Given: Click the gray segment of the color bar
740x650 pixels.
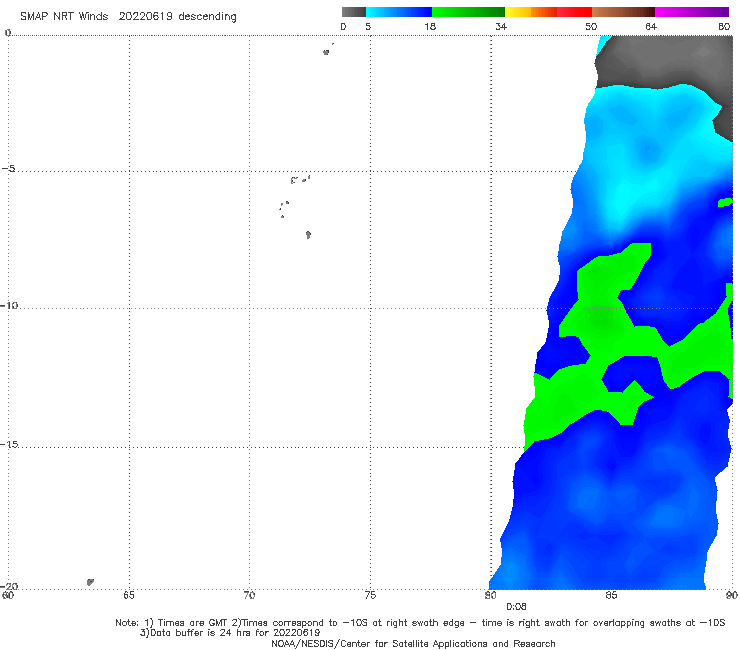Looking at the screenshot, I should pos(354,12).
